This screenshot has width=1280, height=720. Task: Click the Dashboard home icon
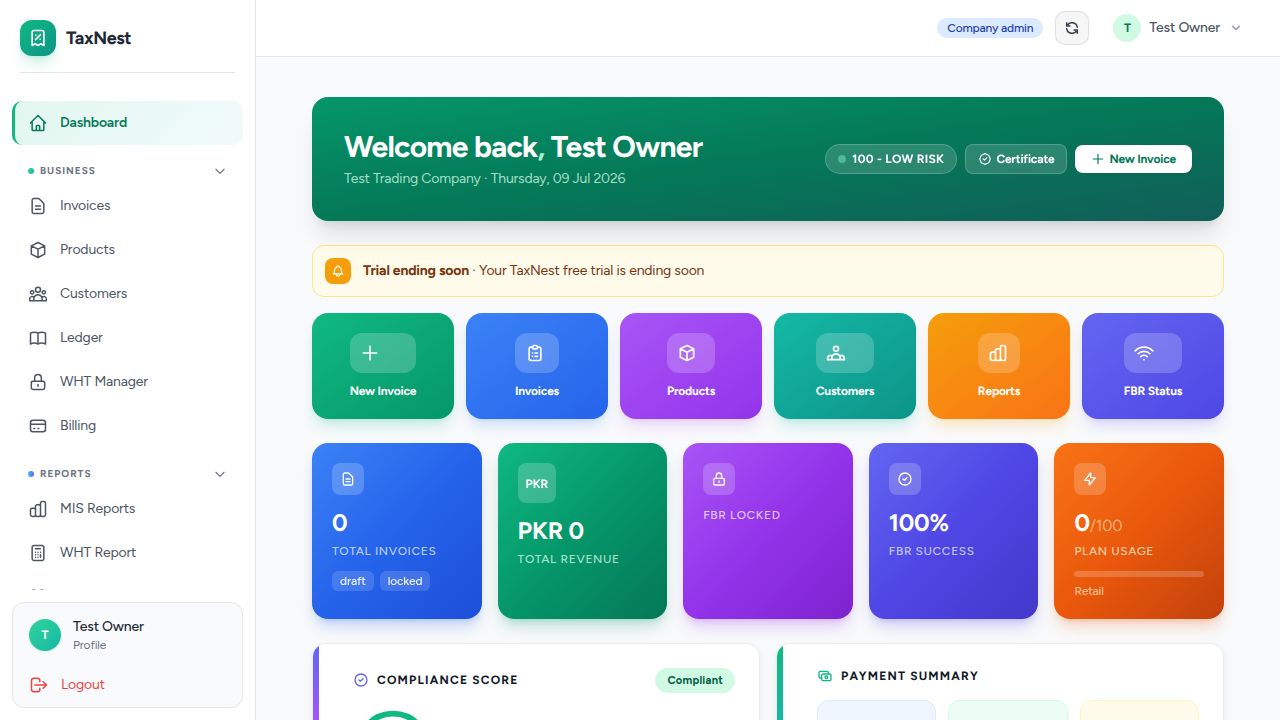[x=38, y=123]
